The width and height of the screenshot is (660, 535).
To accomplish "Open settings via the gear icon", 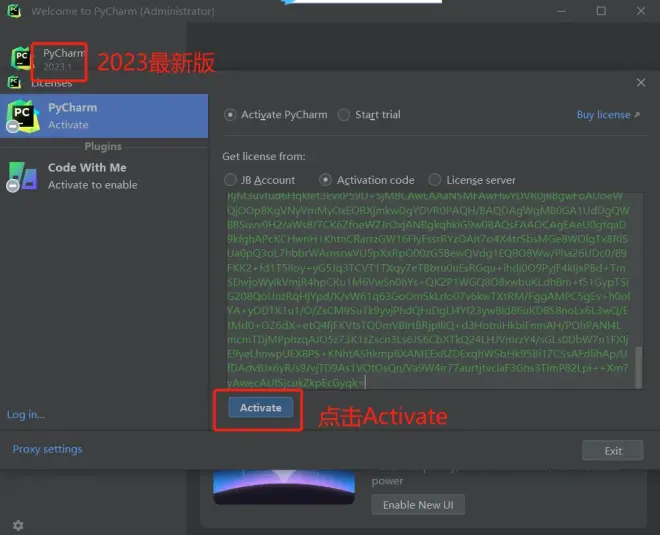I will point(17,525).
